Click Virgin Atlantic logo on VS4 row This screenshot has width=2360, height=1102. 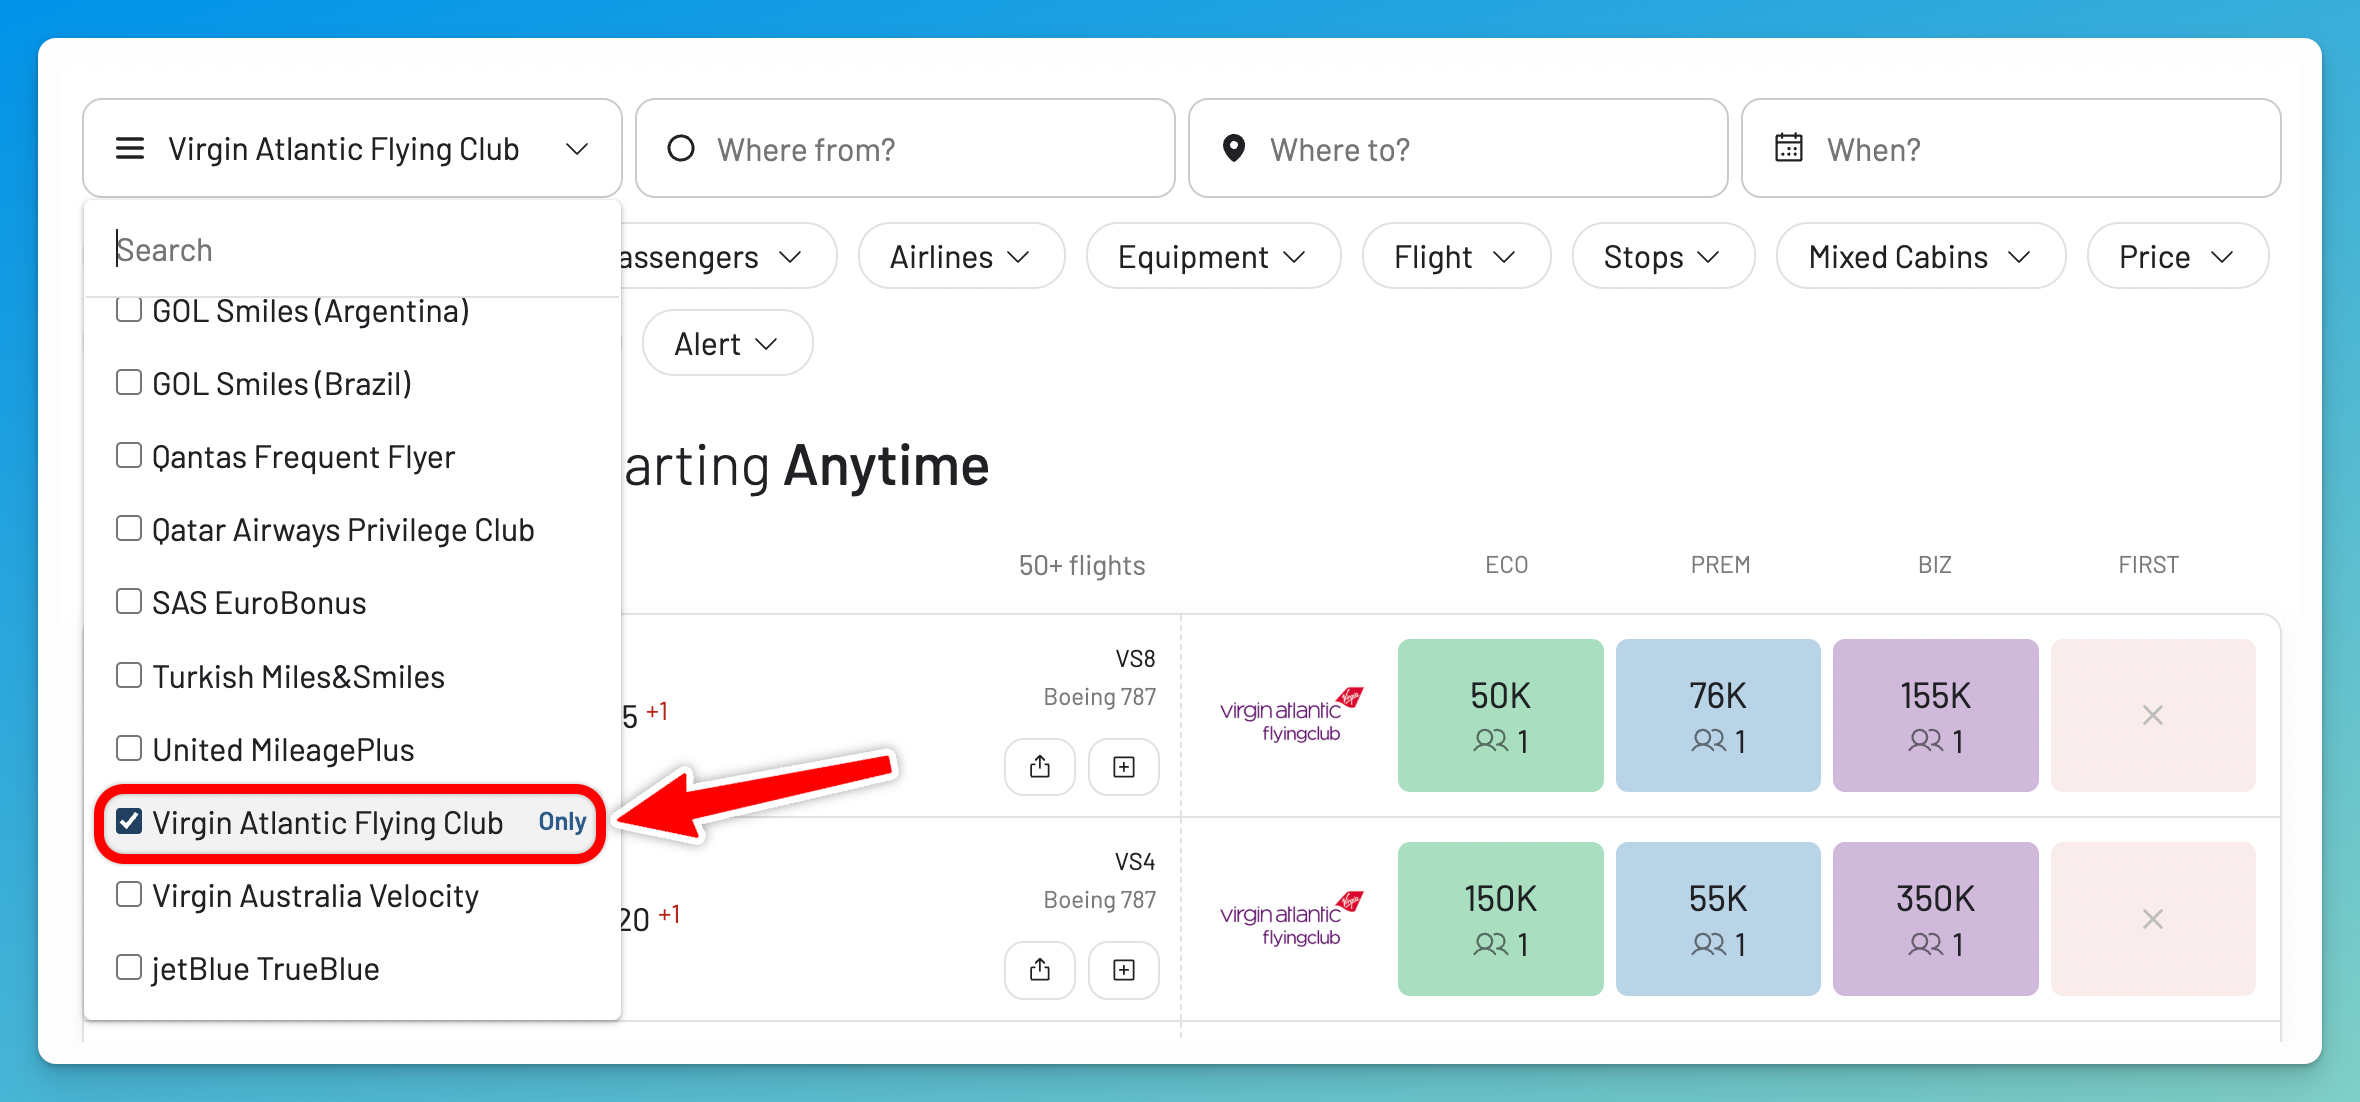click(1291, 919)
